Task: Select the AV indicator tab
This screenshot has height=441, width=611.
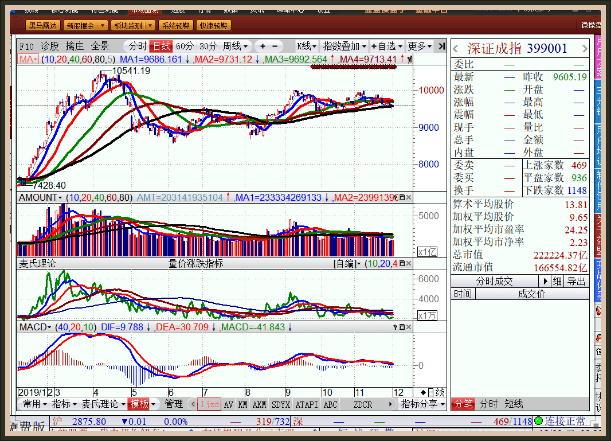Action: [228, 404]
